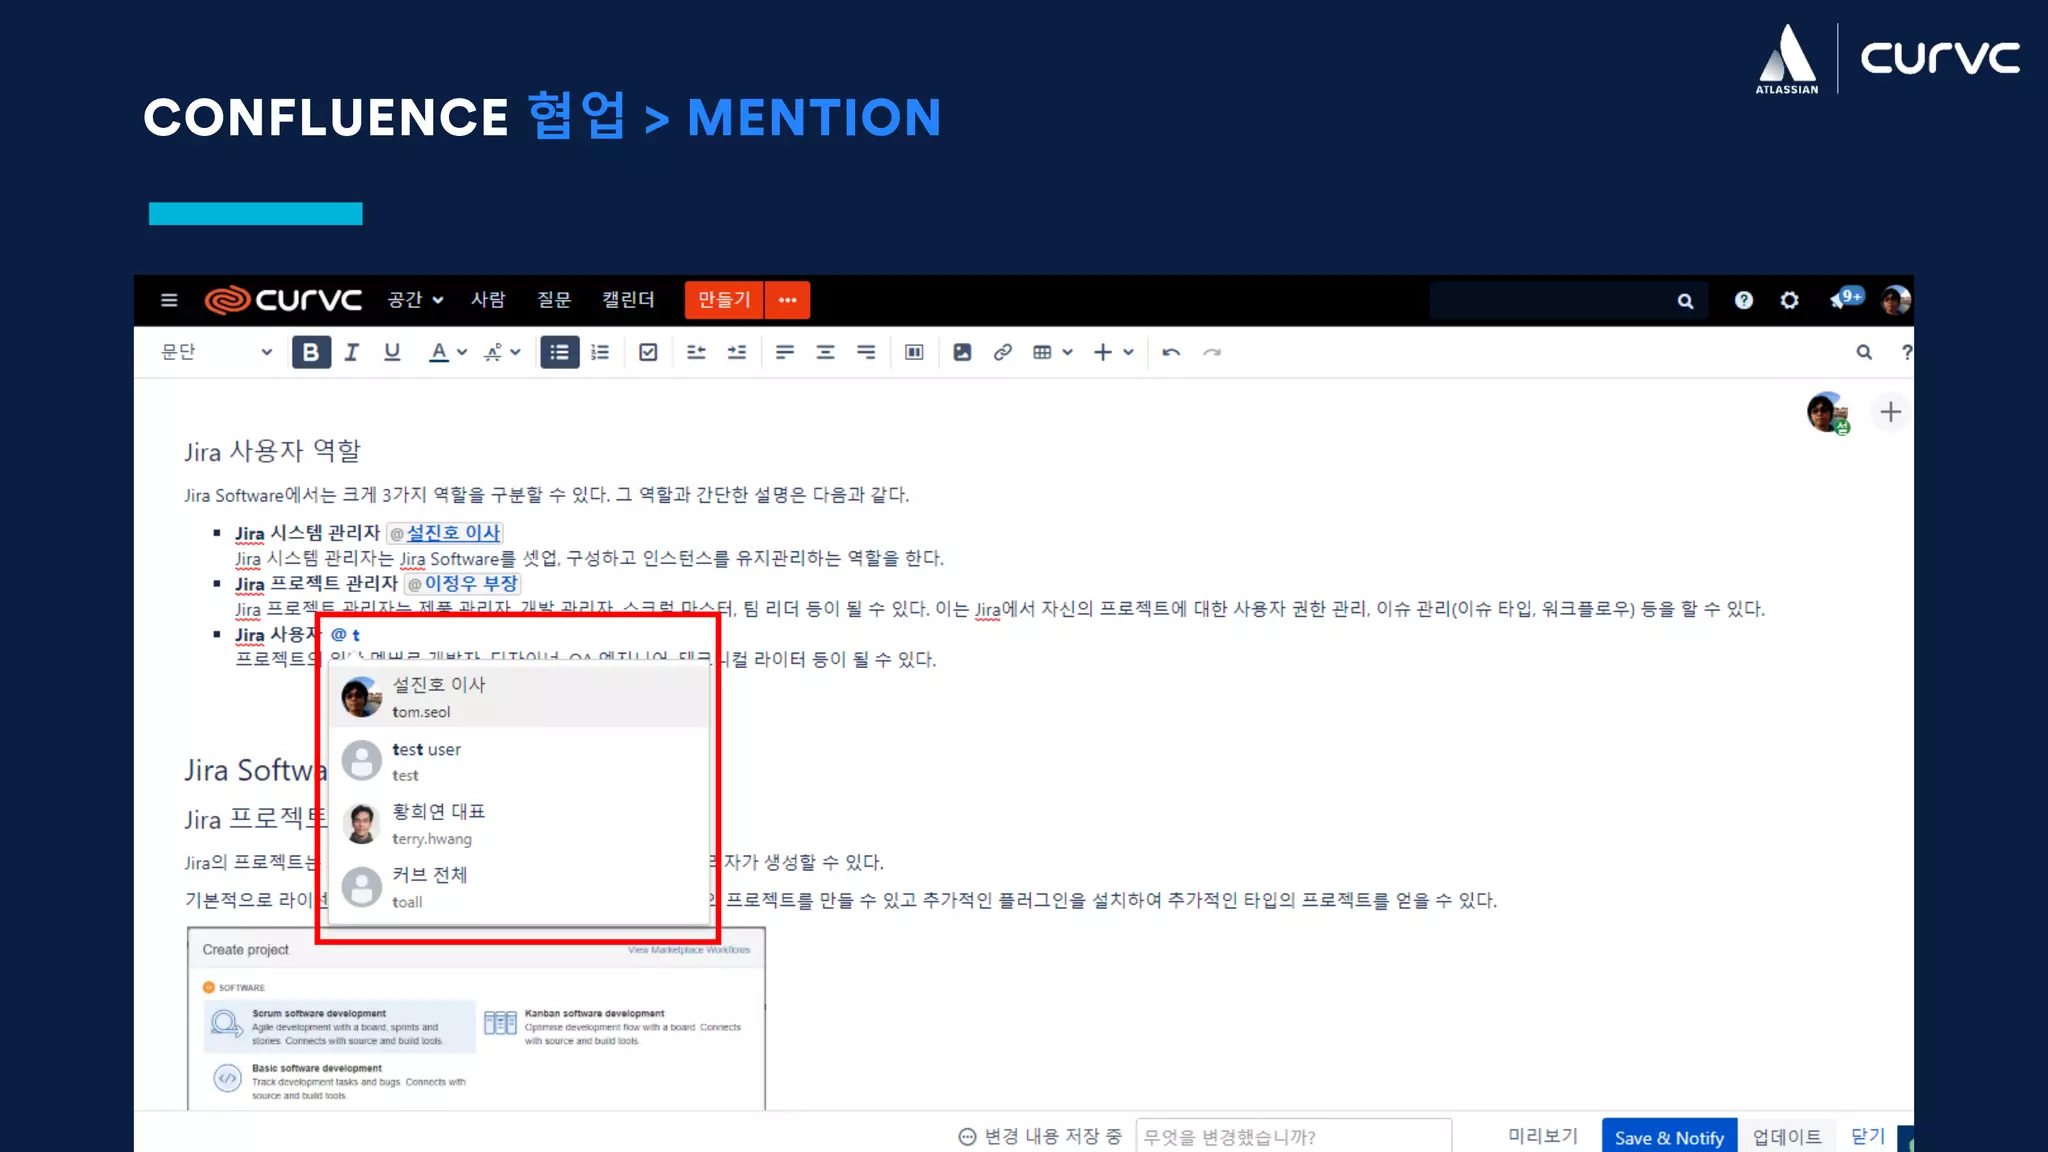Insert a task list checkbox
This screenshot has height=1152, width=2048.
coord(648,352)
